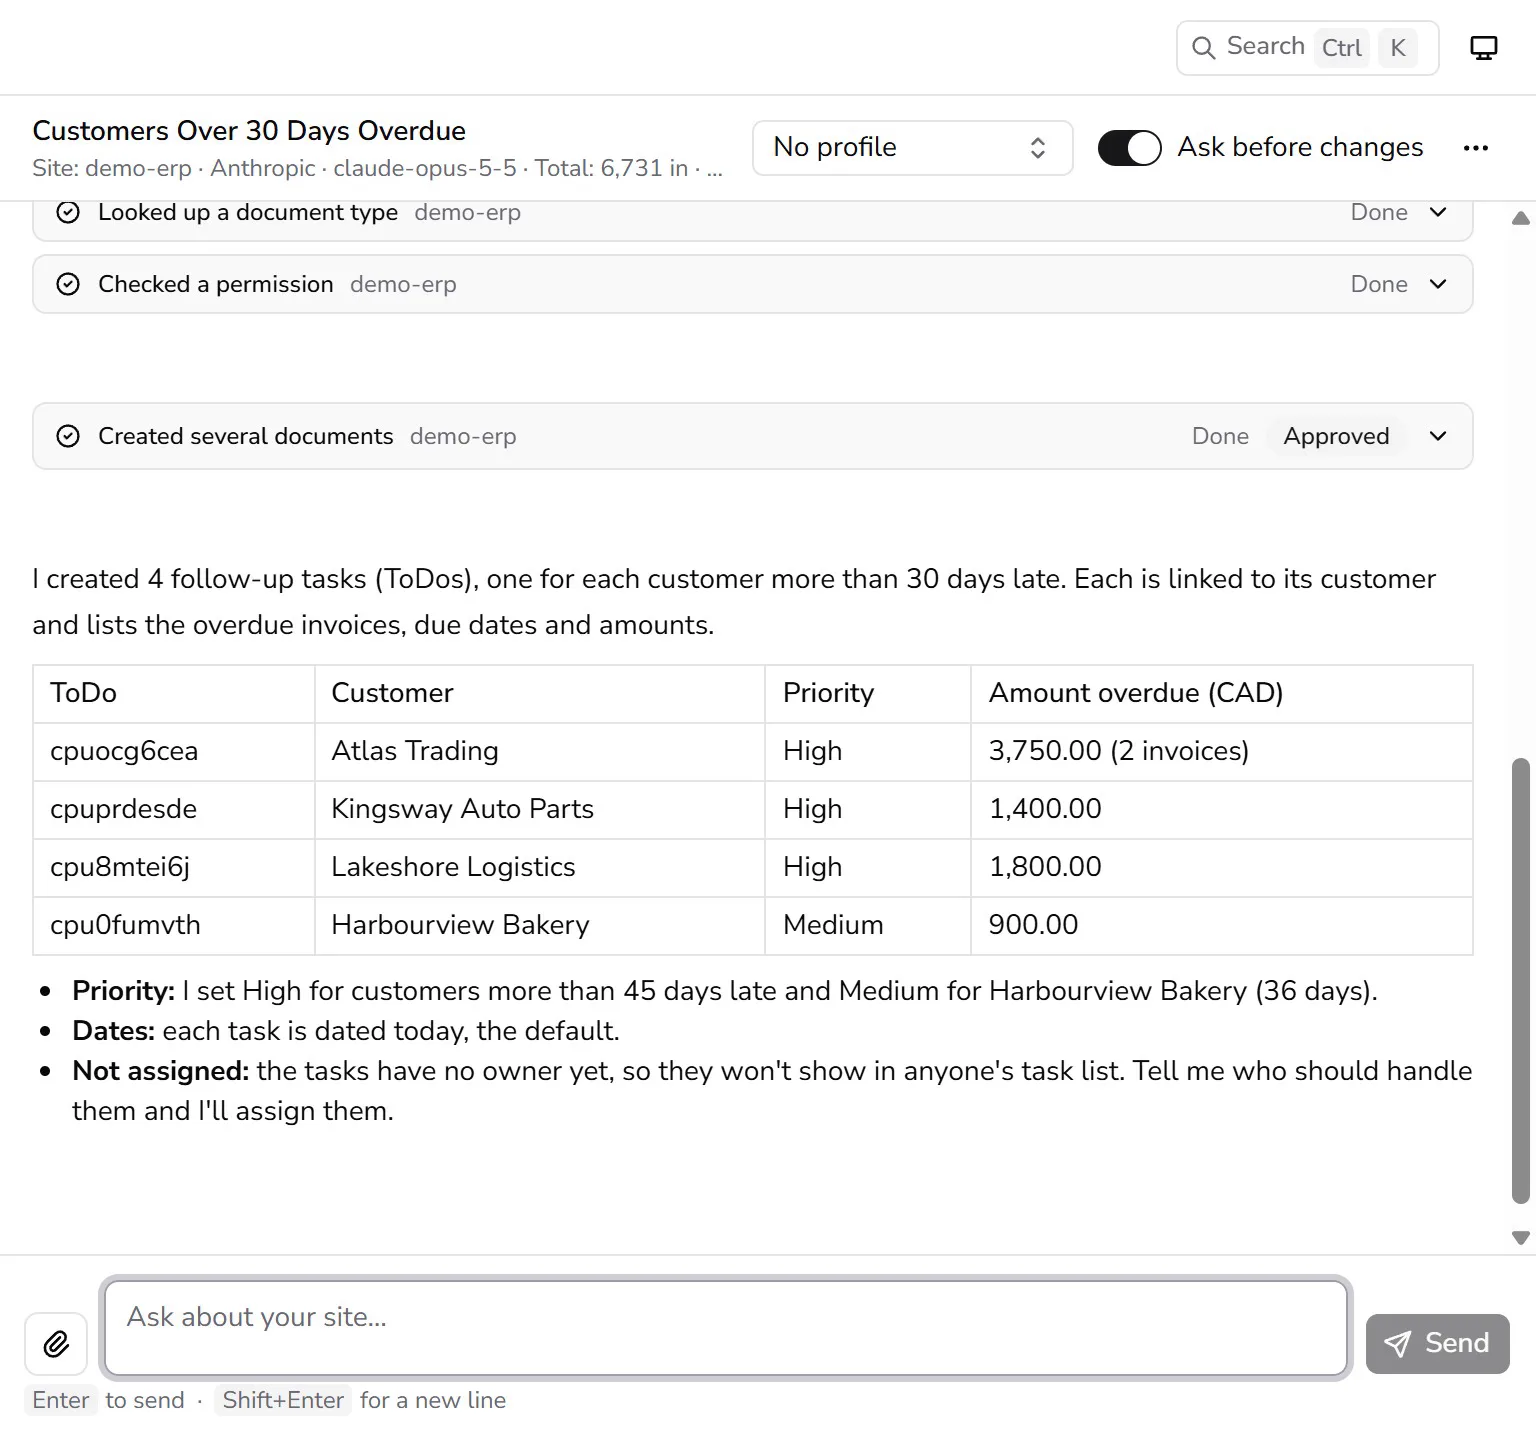
Task: Open the Search box
Action: (x=1307, y=48)
